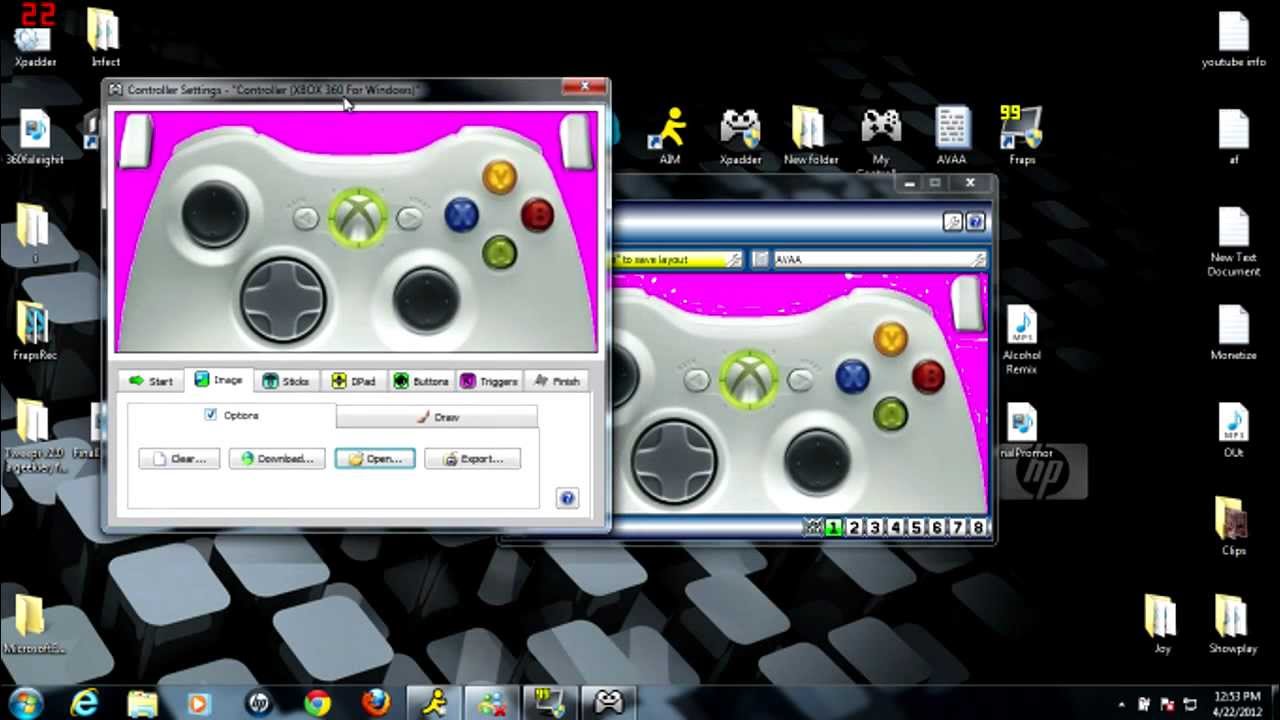
Task: Click the Export... button
Action: 473,459
